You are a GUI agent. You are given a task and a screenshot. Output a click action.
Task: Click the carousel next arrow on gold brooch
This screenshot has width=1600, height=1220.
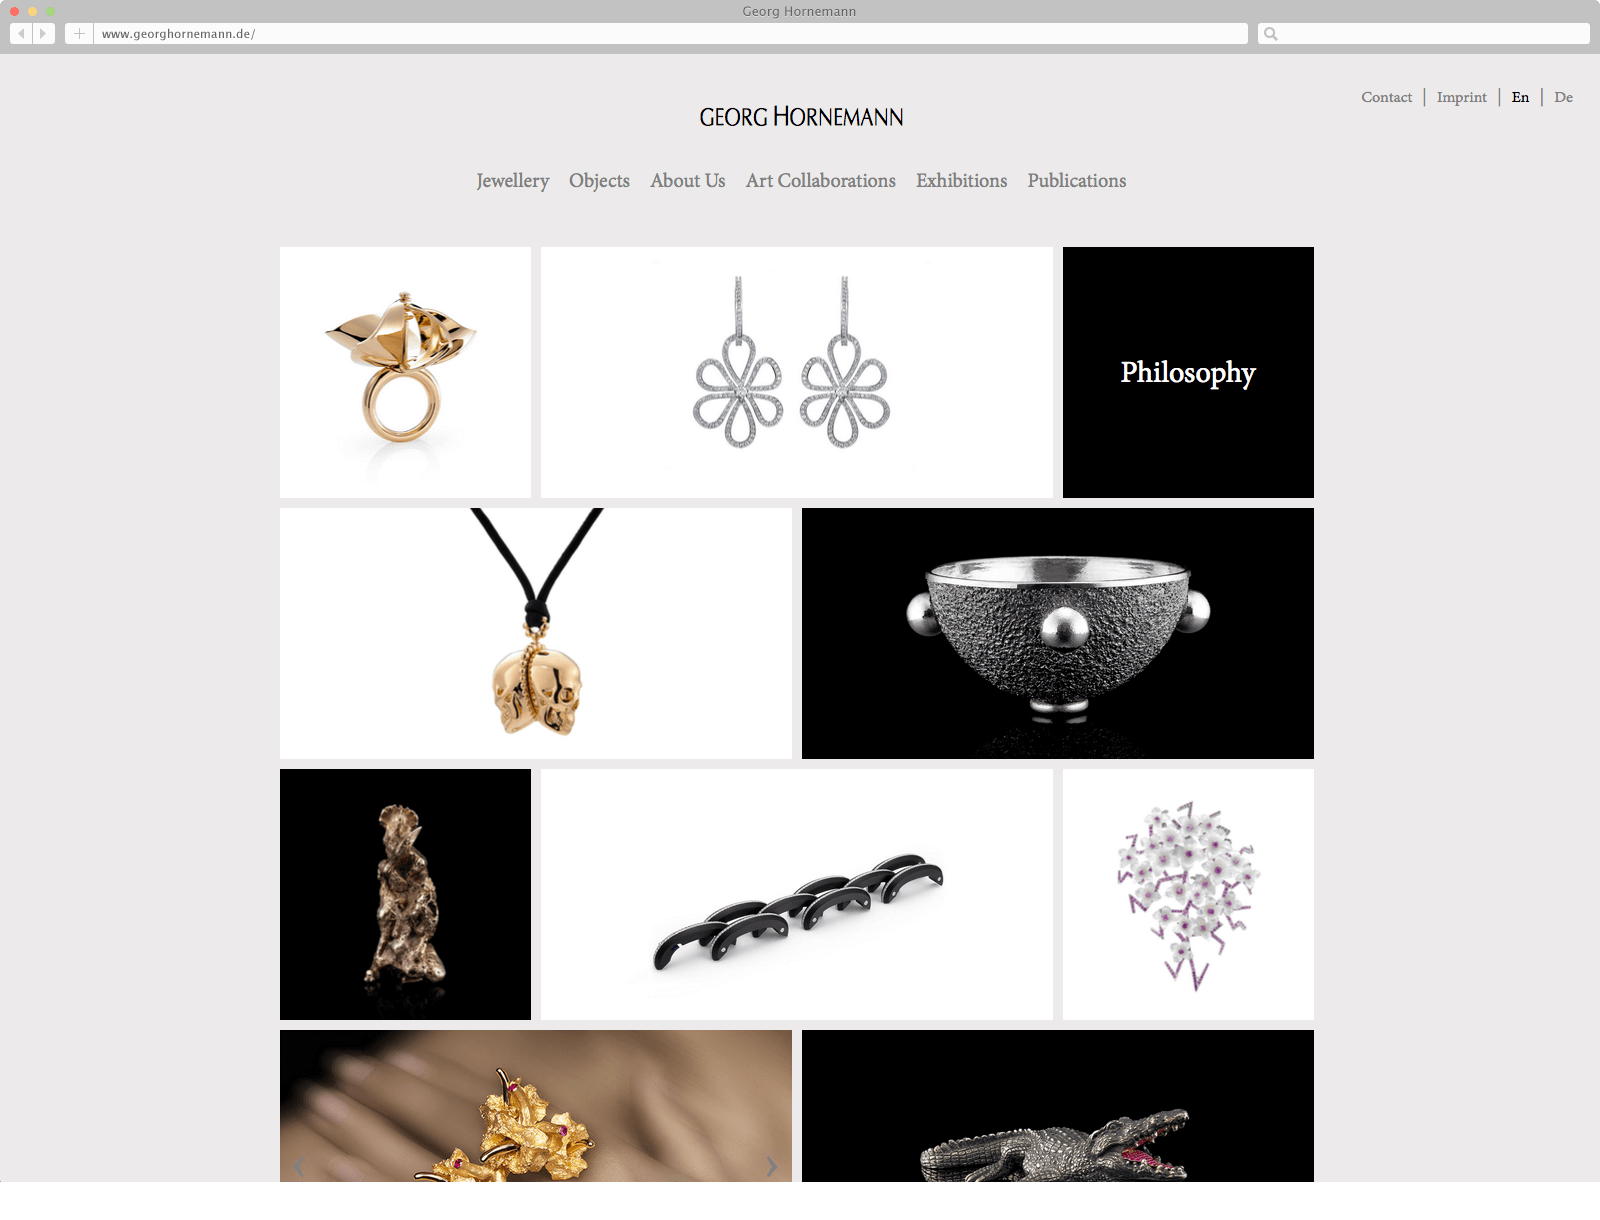click(x=772, y=1166)
